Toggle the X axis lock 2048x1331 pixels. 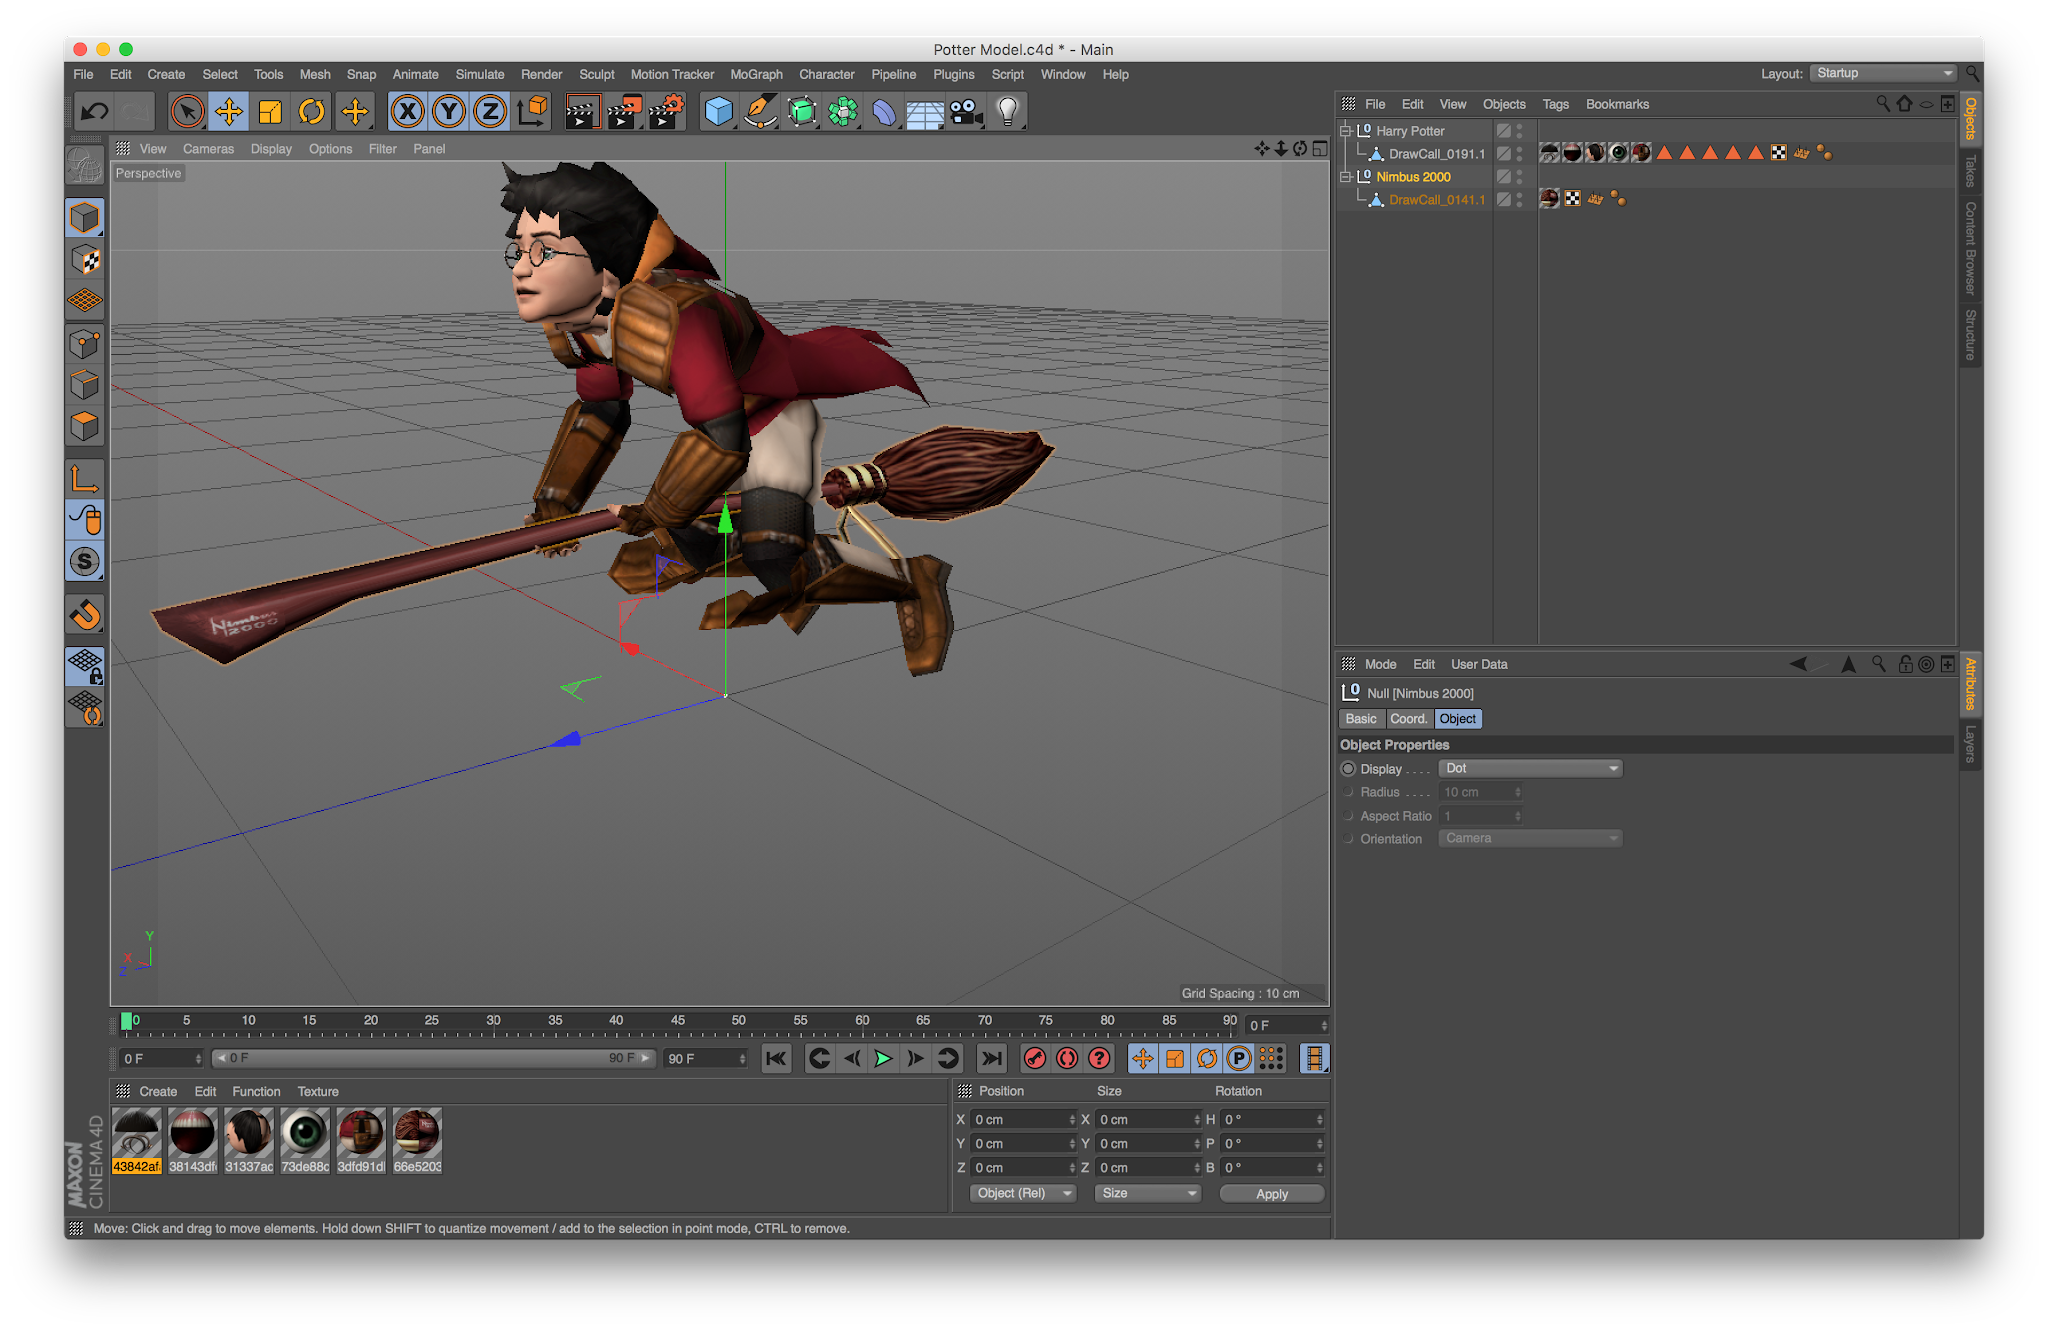407,111
